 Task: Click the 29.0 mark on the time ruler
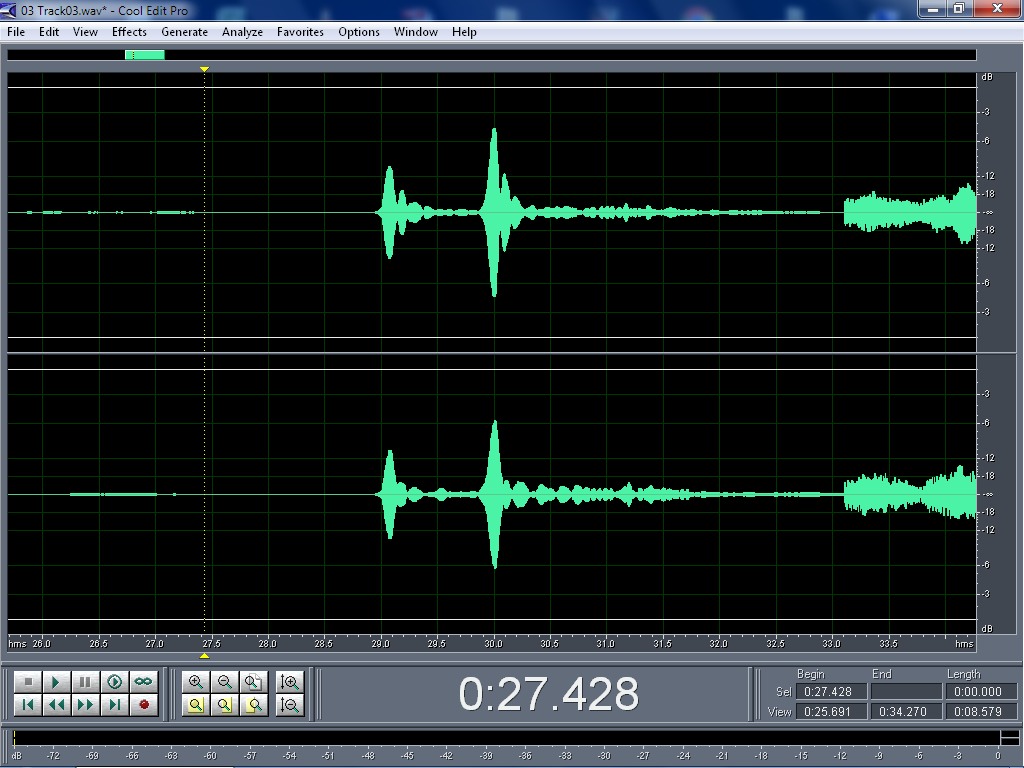click(380, 644)
